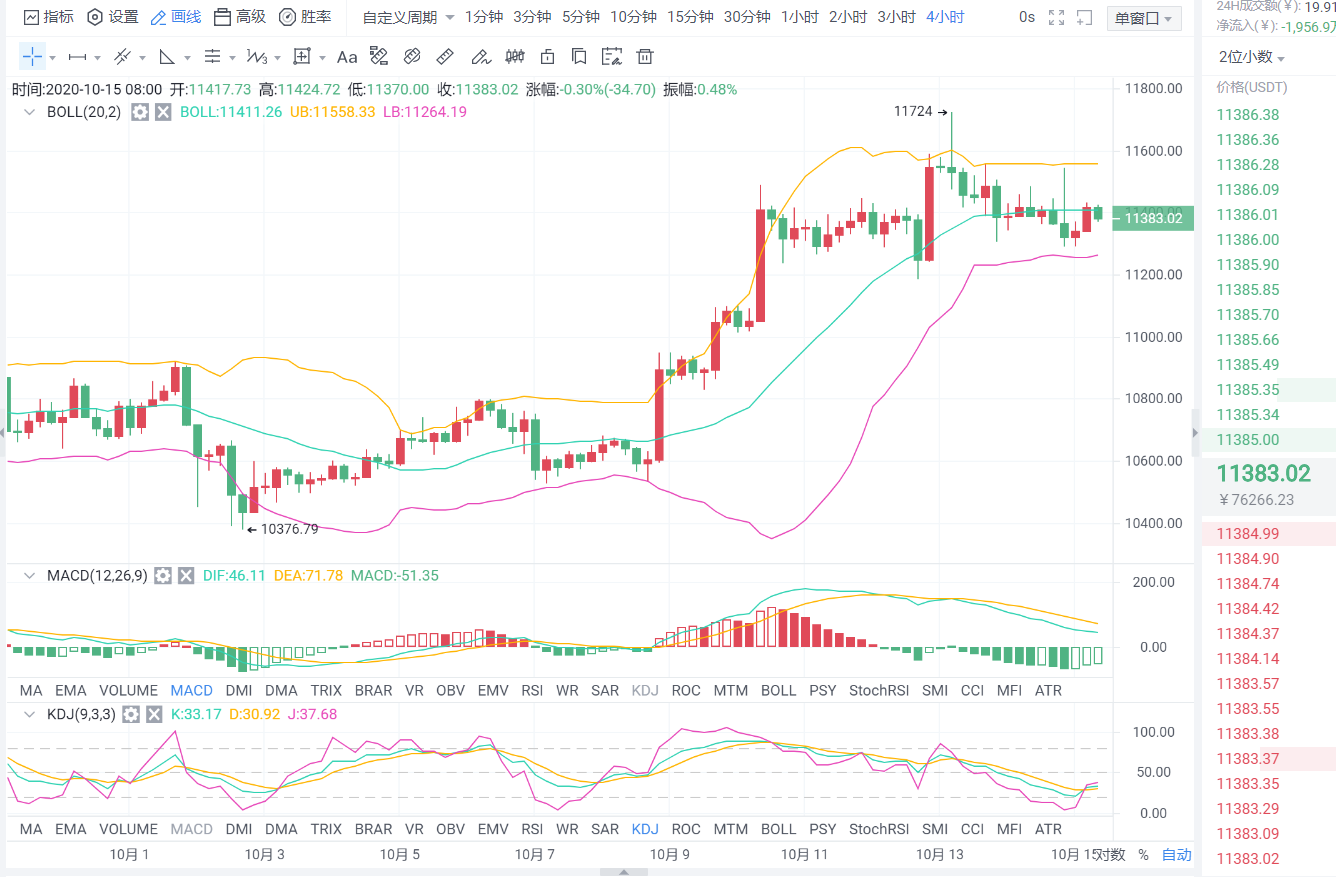Open BOLL indicator settings via gear icon
This screenshot has width=1336, height=877.
140,112
